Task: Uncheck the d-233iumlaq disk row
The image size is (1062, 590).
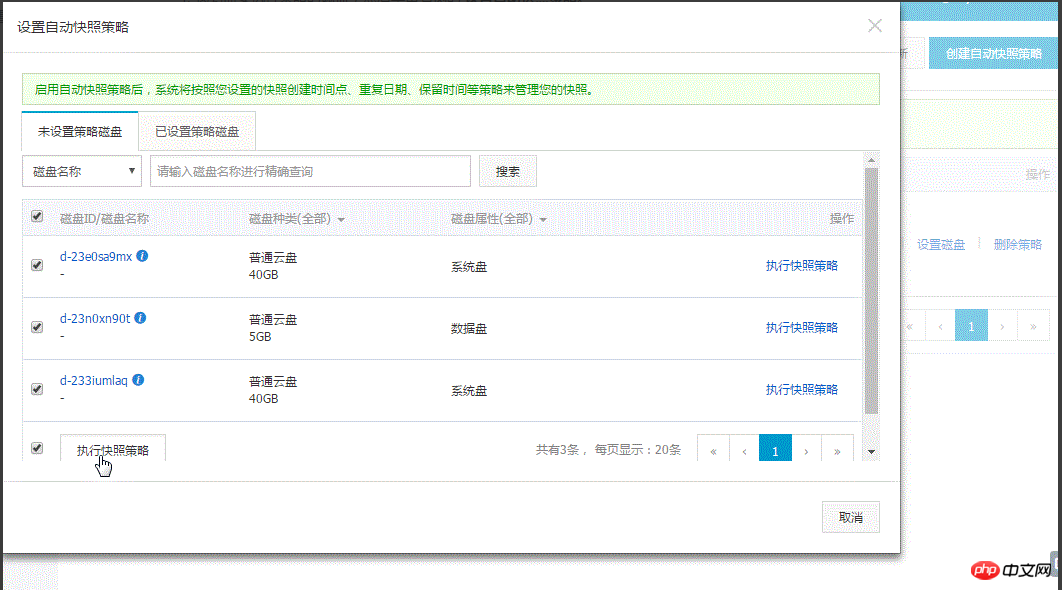Action: (x=37, y=389)
